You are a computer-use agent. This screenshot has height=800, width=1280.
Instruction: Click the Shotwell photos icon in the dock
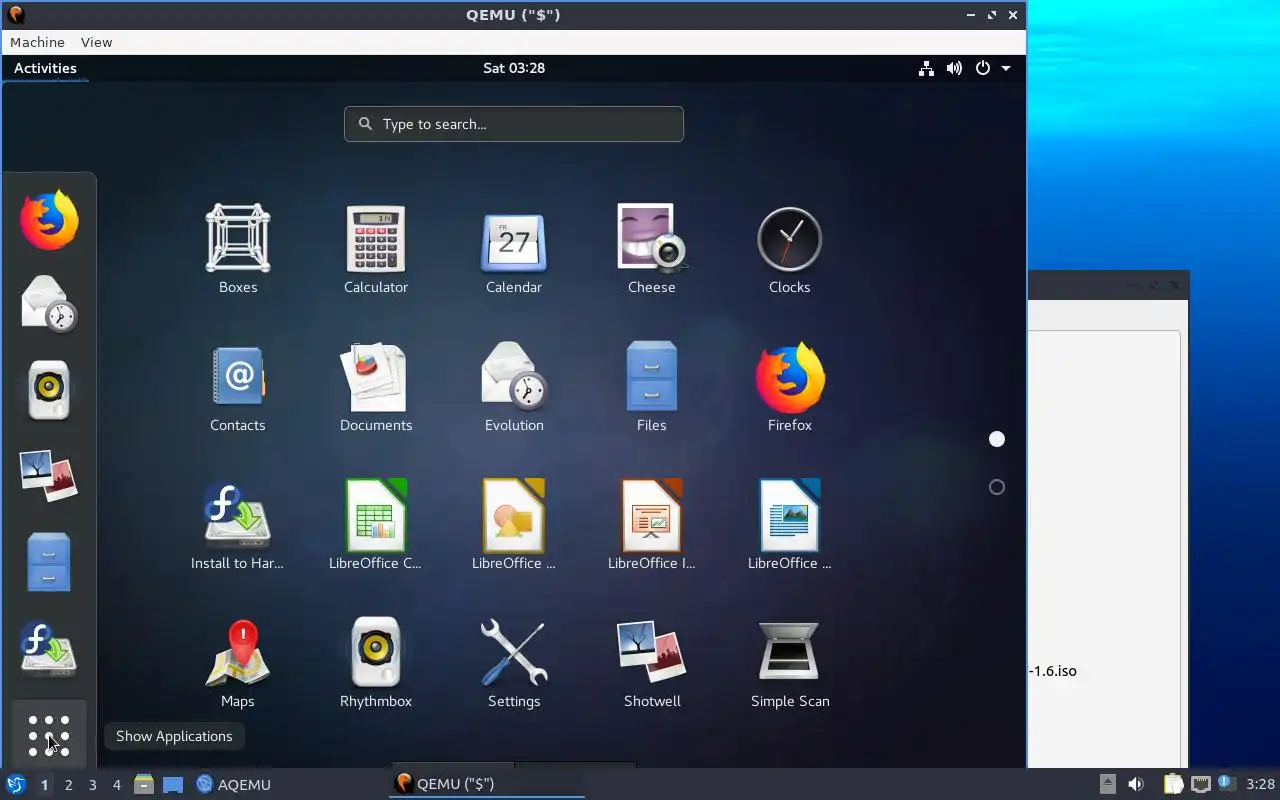coord(49,476)
